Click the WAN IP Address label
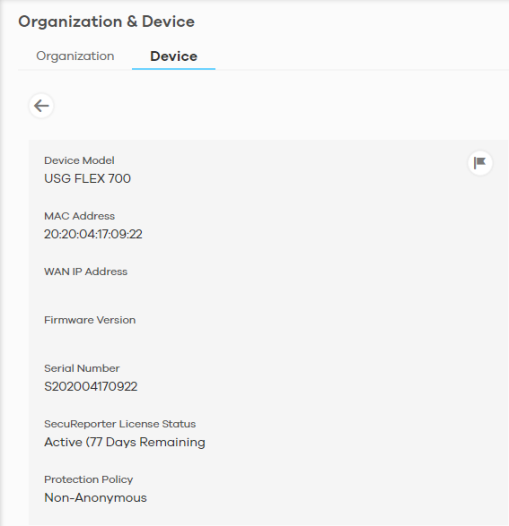 click(x=86, y=271)
